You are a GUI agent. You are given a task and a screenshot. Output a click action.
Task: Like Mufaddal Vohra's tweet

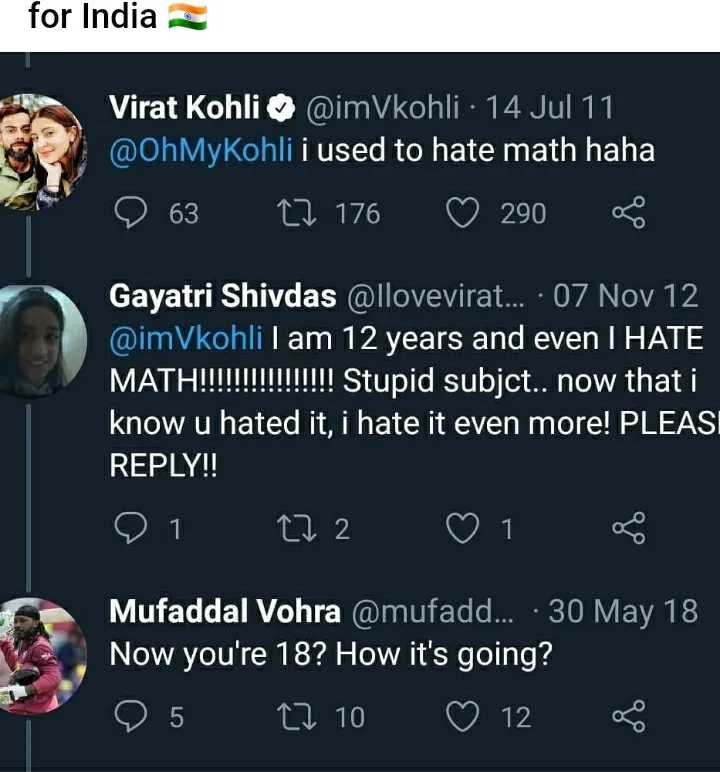461,716
